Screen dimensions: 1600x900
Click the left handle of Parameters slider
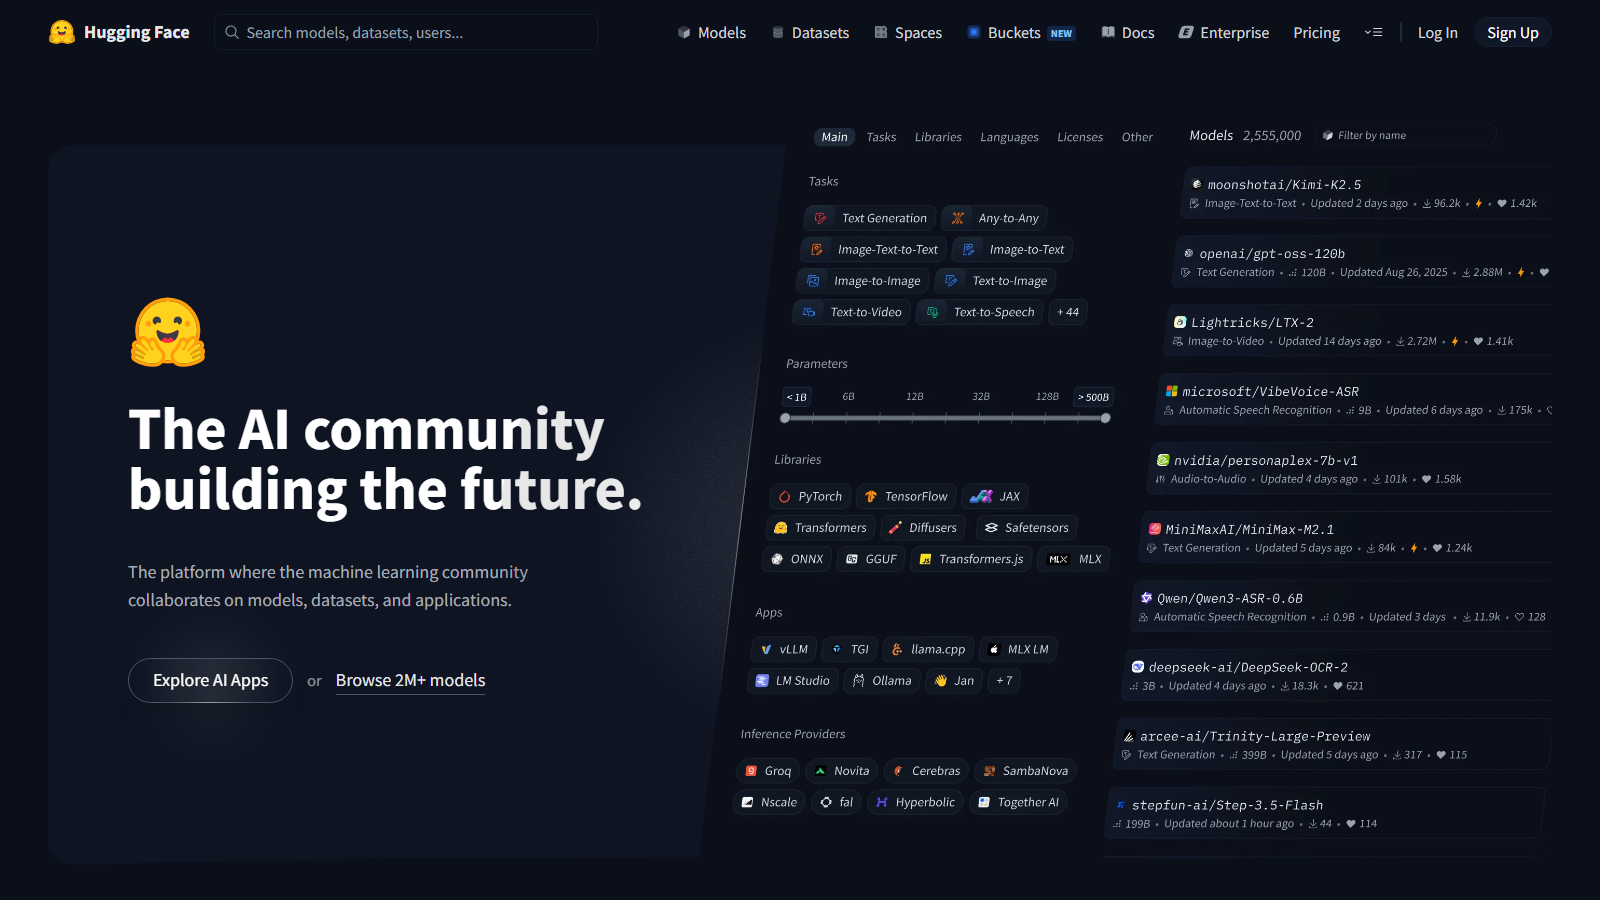tap(785, 418)
